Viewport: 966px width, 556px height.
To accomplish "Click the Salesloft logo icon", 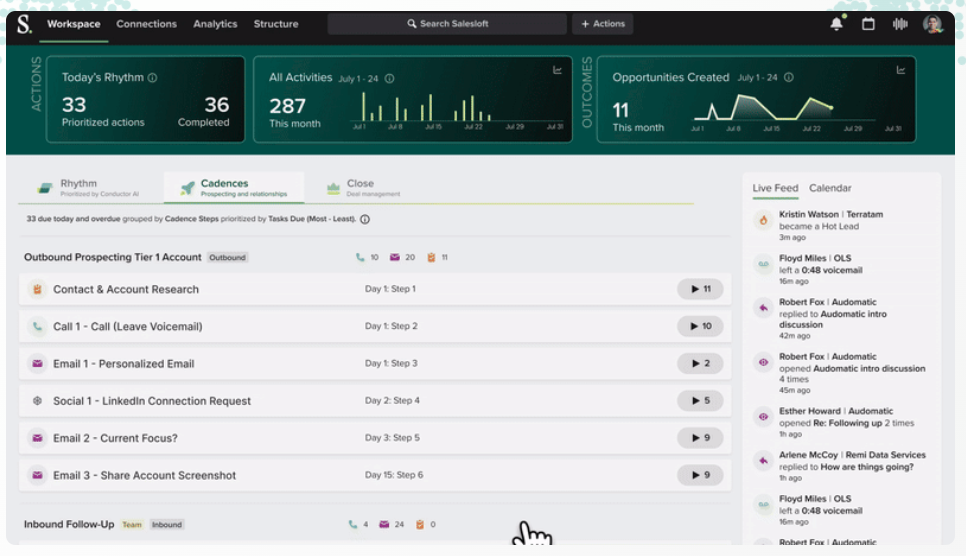I will click(x=24, y=24).
